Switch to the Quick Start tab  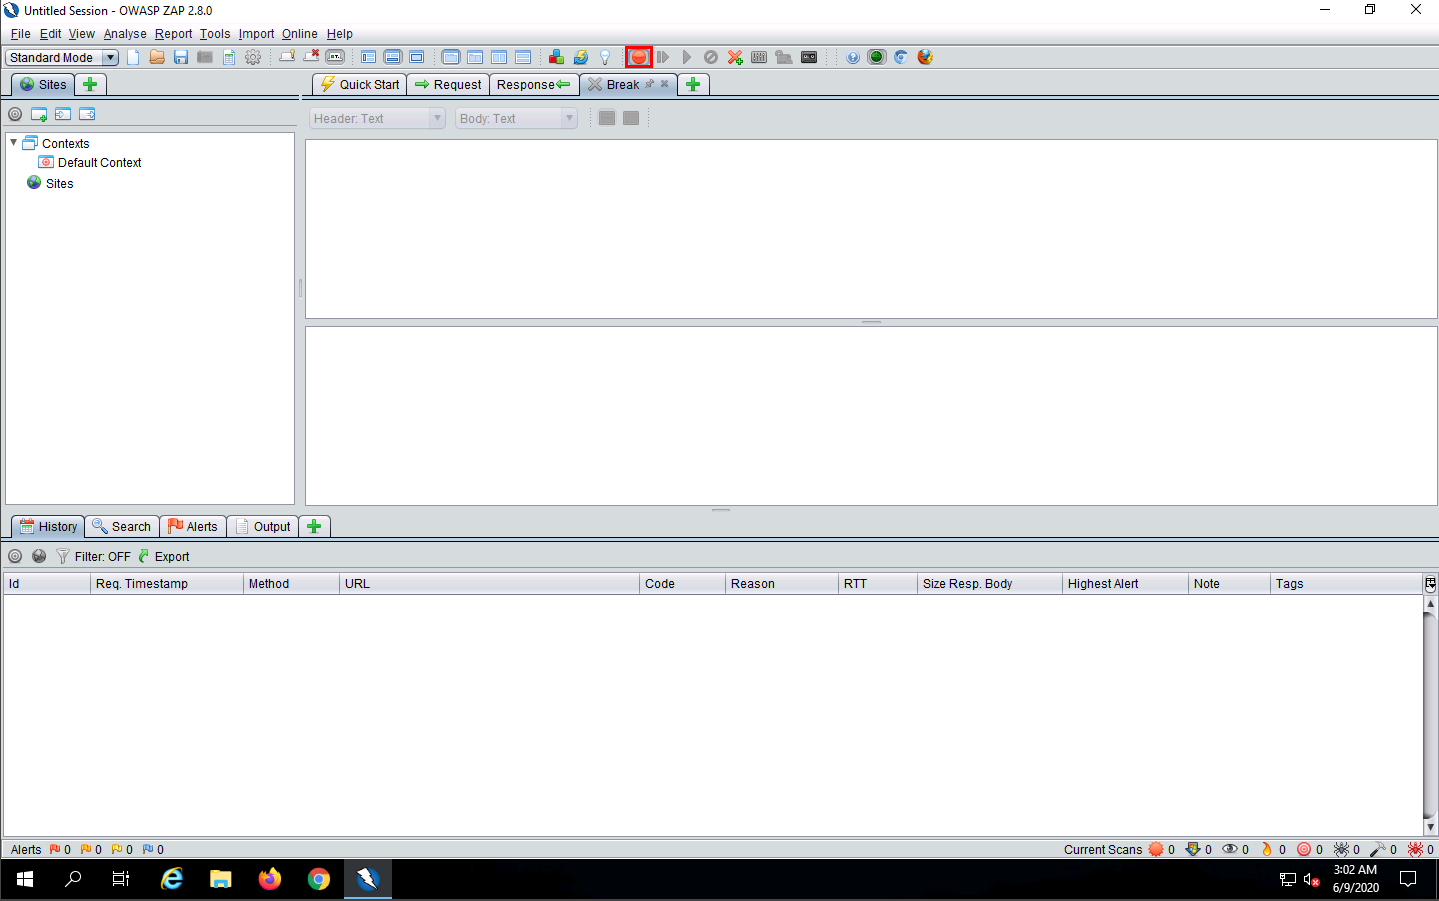pos(360,84)
